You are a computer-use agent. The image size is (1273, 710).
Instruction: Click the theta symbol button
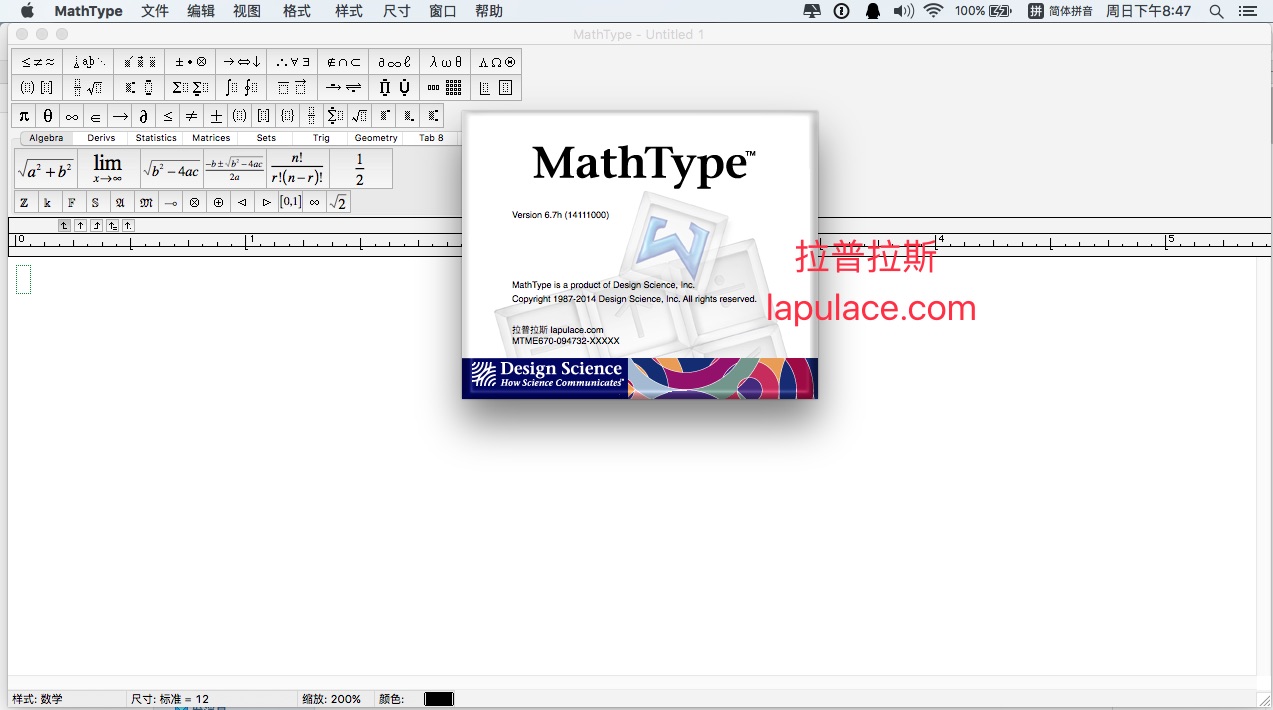[x=48, y=116]
